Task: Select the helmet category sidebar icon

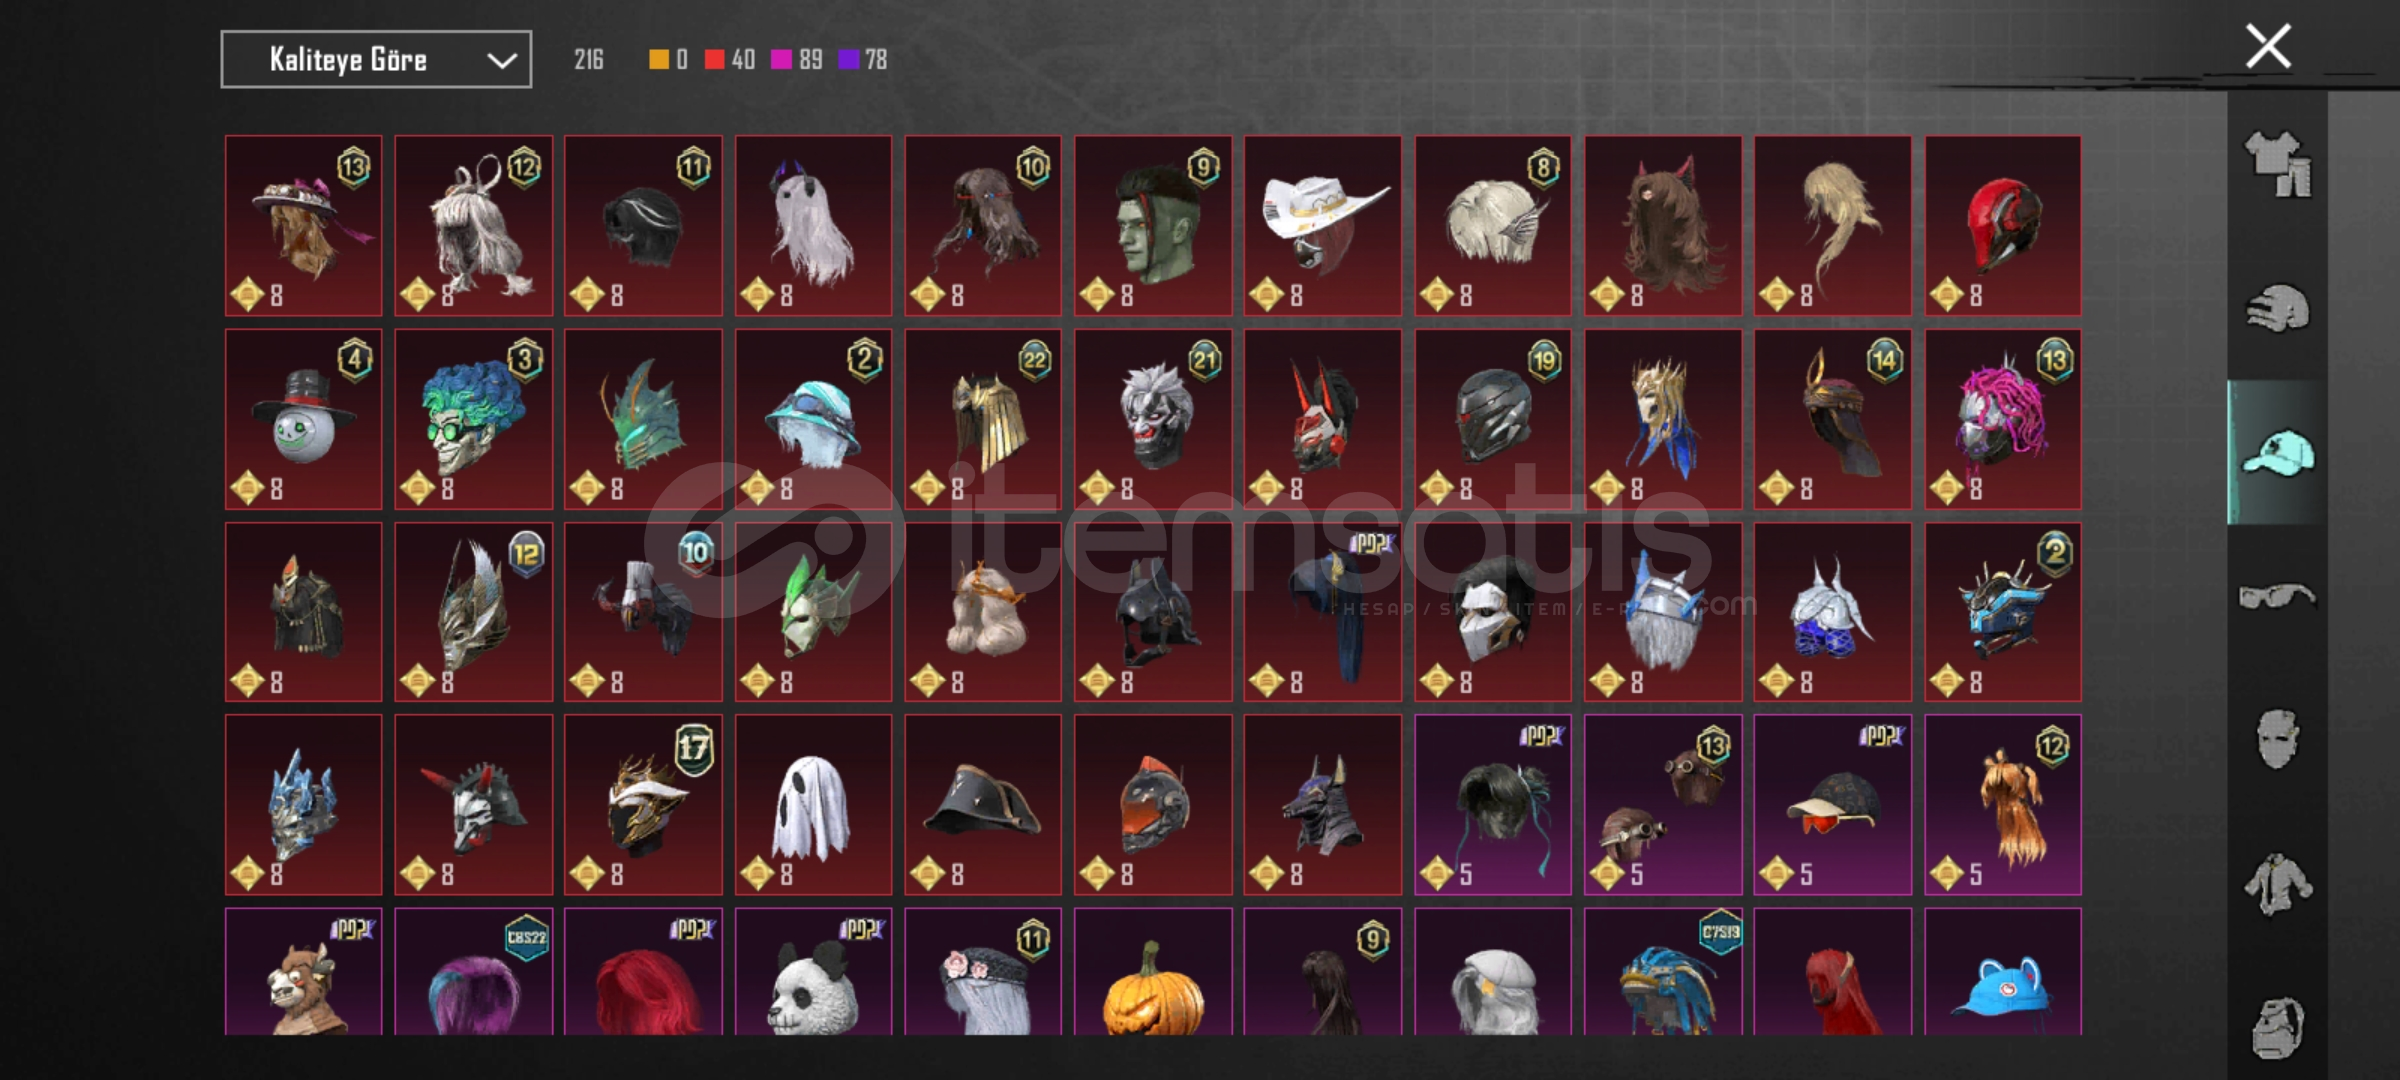Action: (x=2278, y=308)
